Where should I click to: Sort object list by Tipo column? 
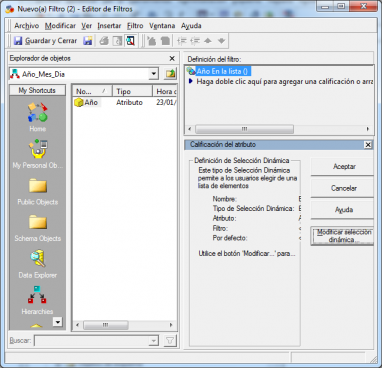pyautogui.click(x=132, y=91)
